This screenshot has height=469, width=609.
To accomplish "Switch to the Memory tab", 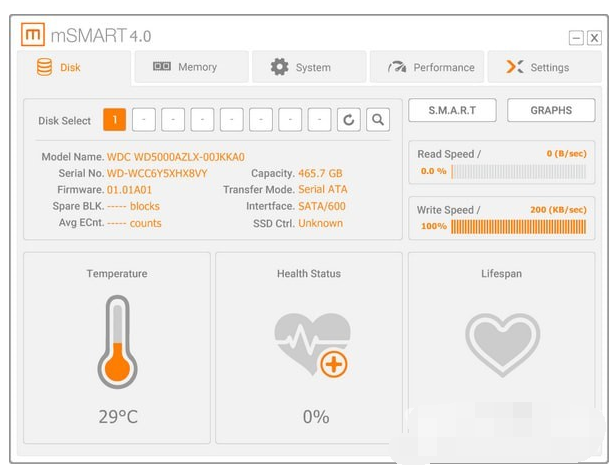I will coord(192,67).
